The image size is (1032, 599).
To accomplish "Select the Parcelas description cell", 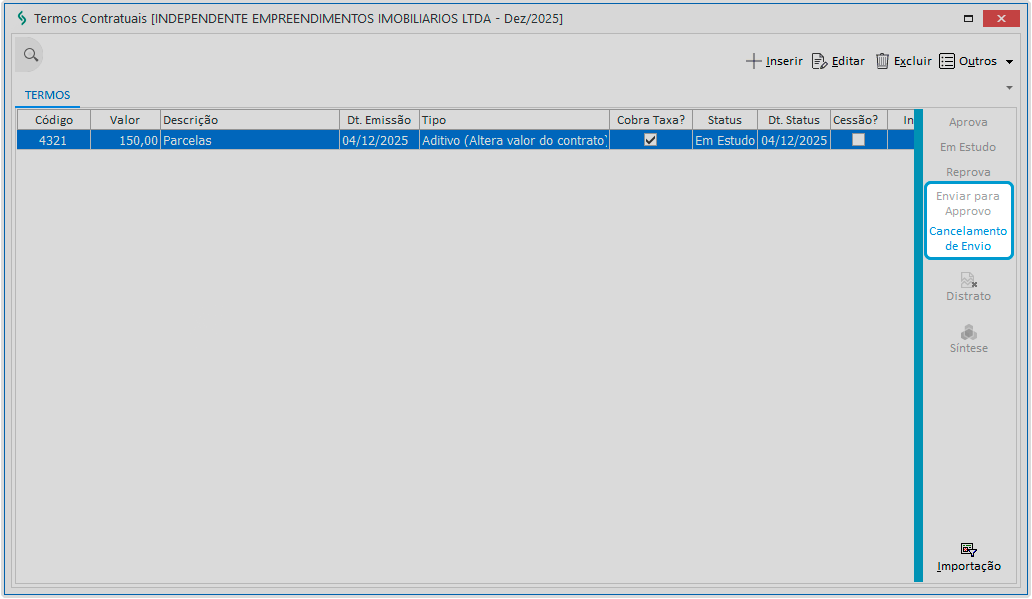I will coord(249,140).
